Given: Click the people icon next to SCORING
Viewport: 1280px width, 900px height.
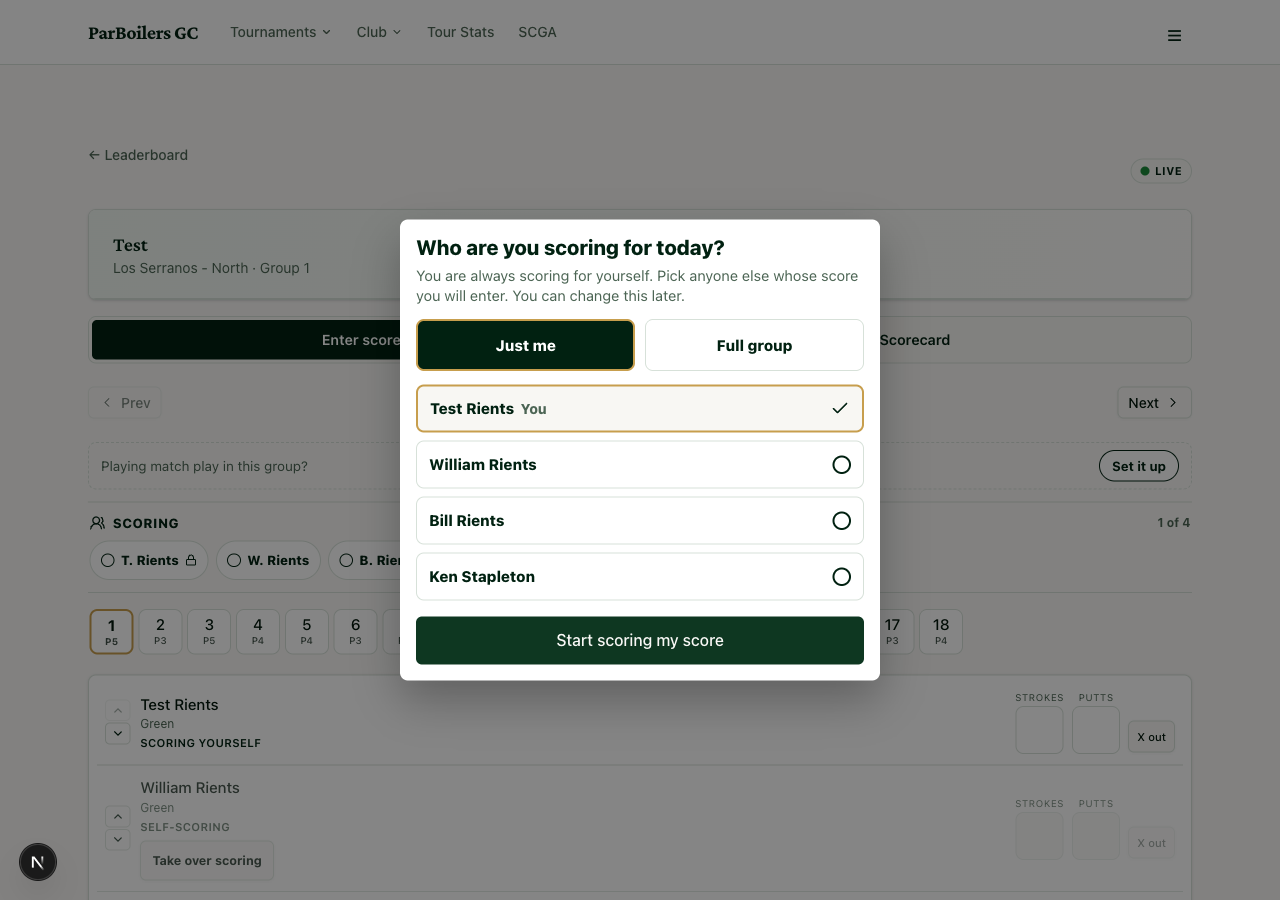Looking at the screenshot, I should (97, 523).
